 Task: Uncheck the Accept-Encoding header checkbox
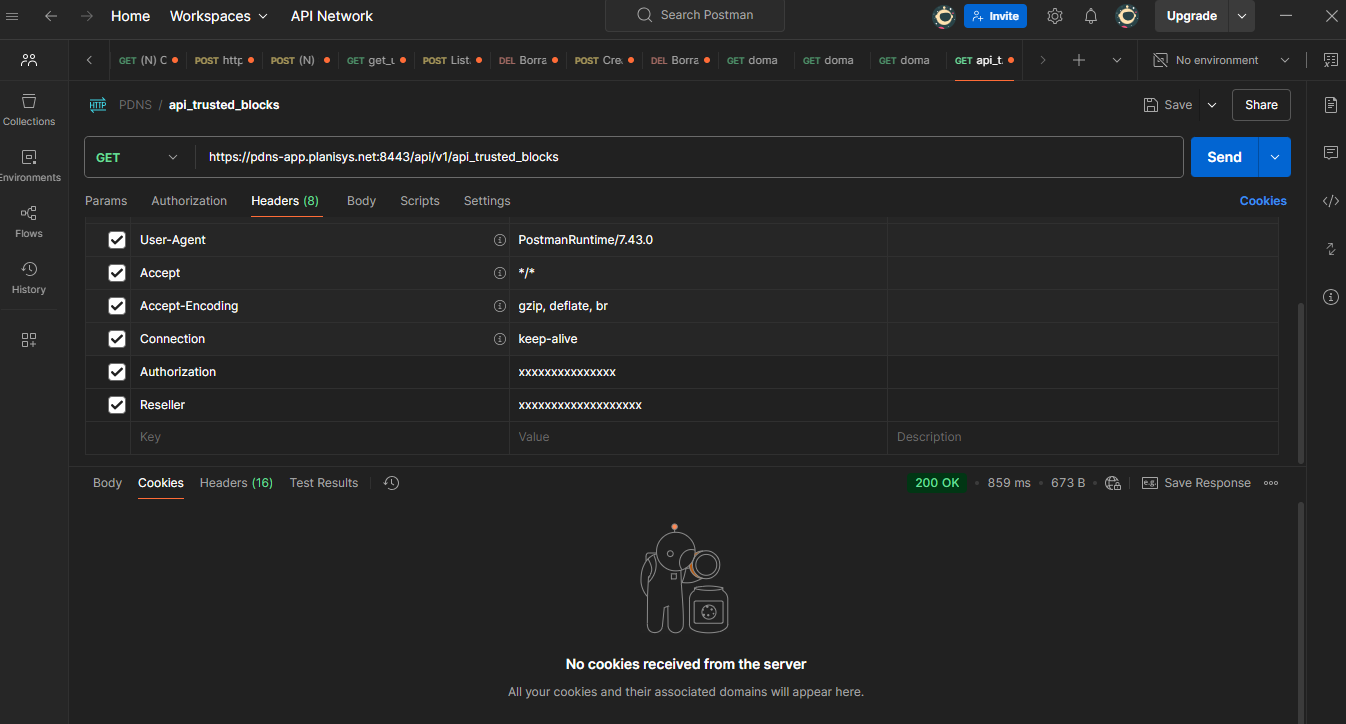click(x=117, y=306)
